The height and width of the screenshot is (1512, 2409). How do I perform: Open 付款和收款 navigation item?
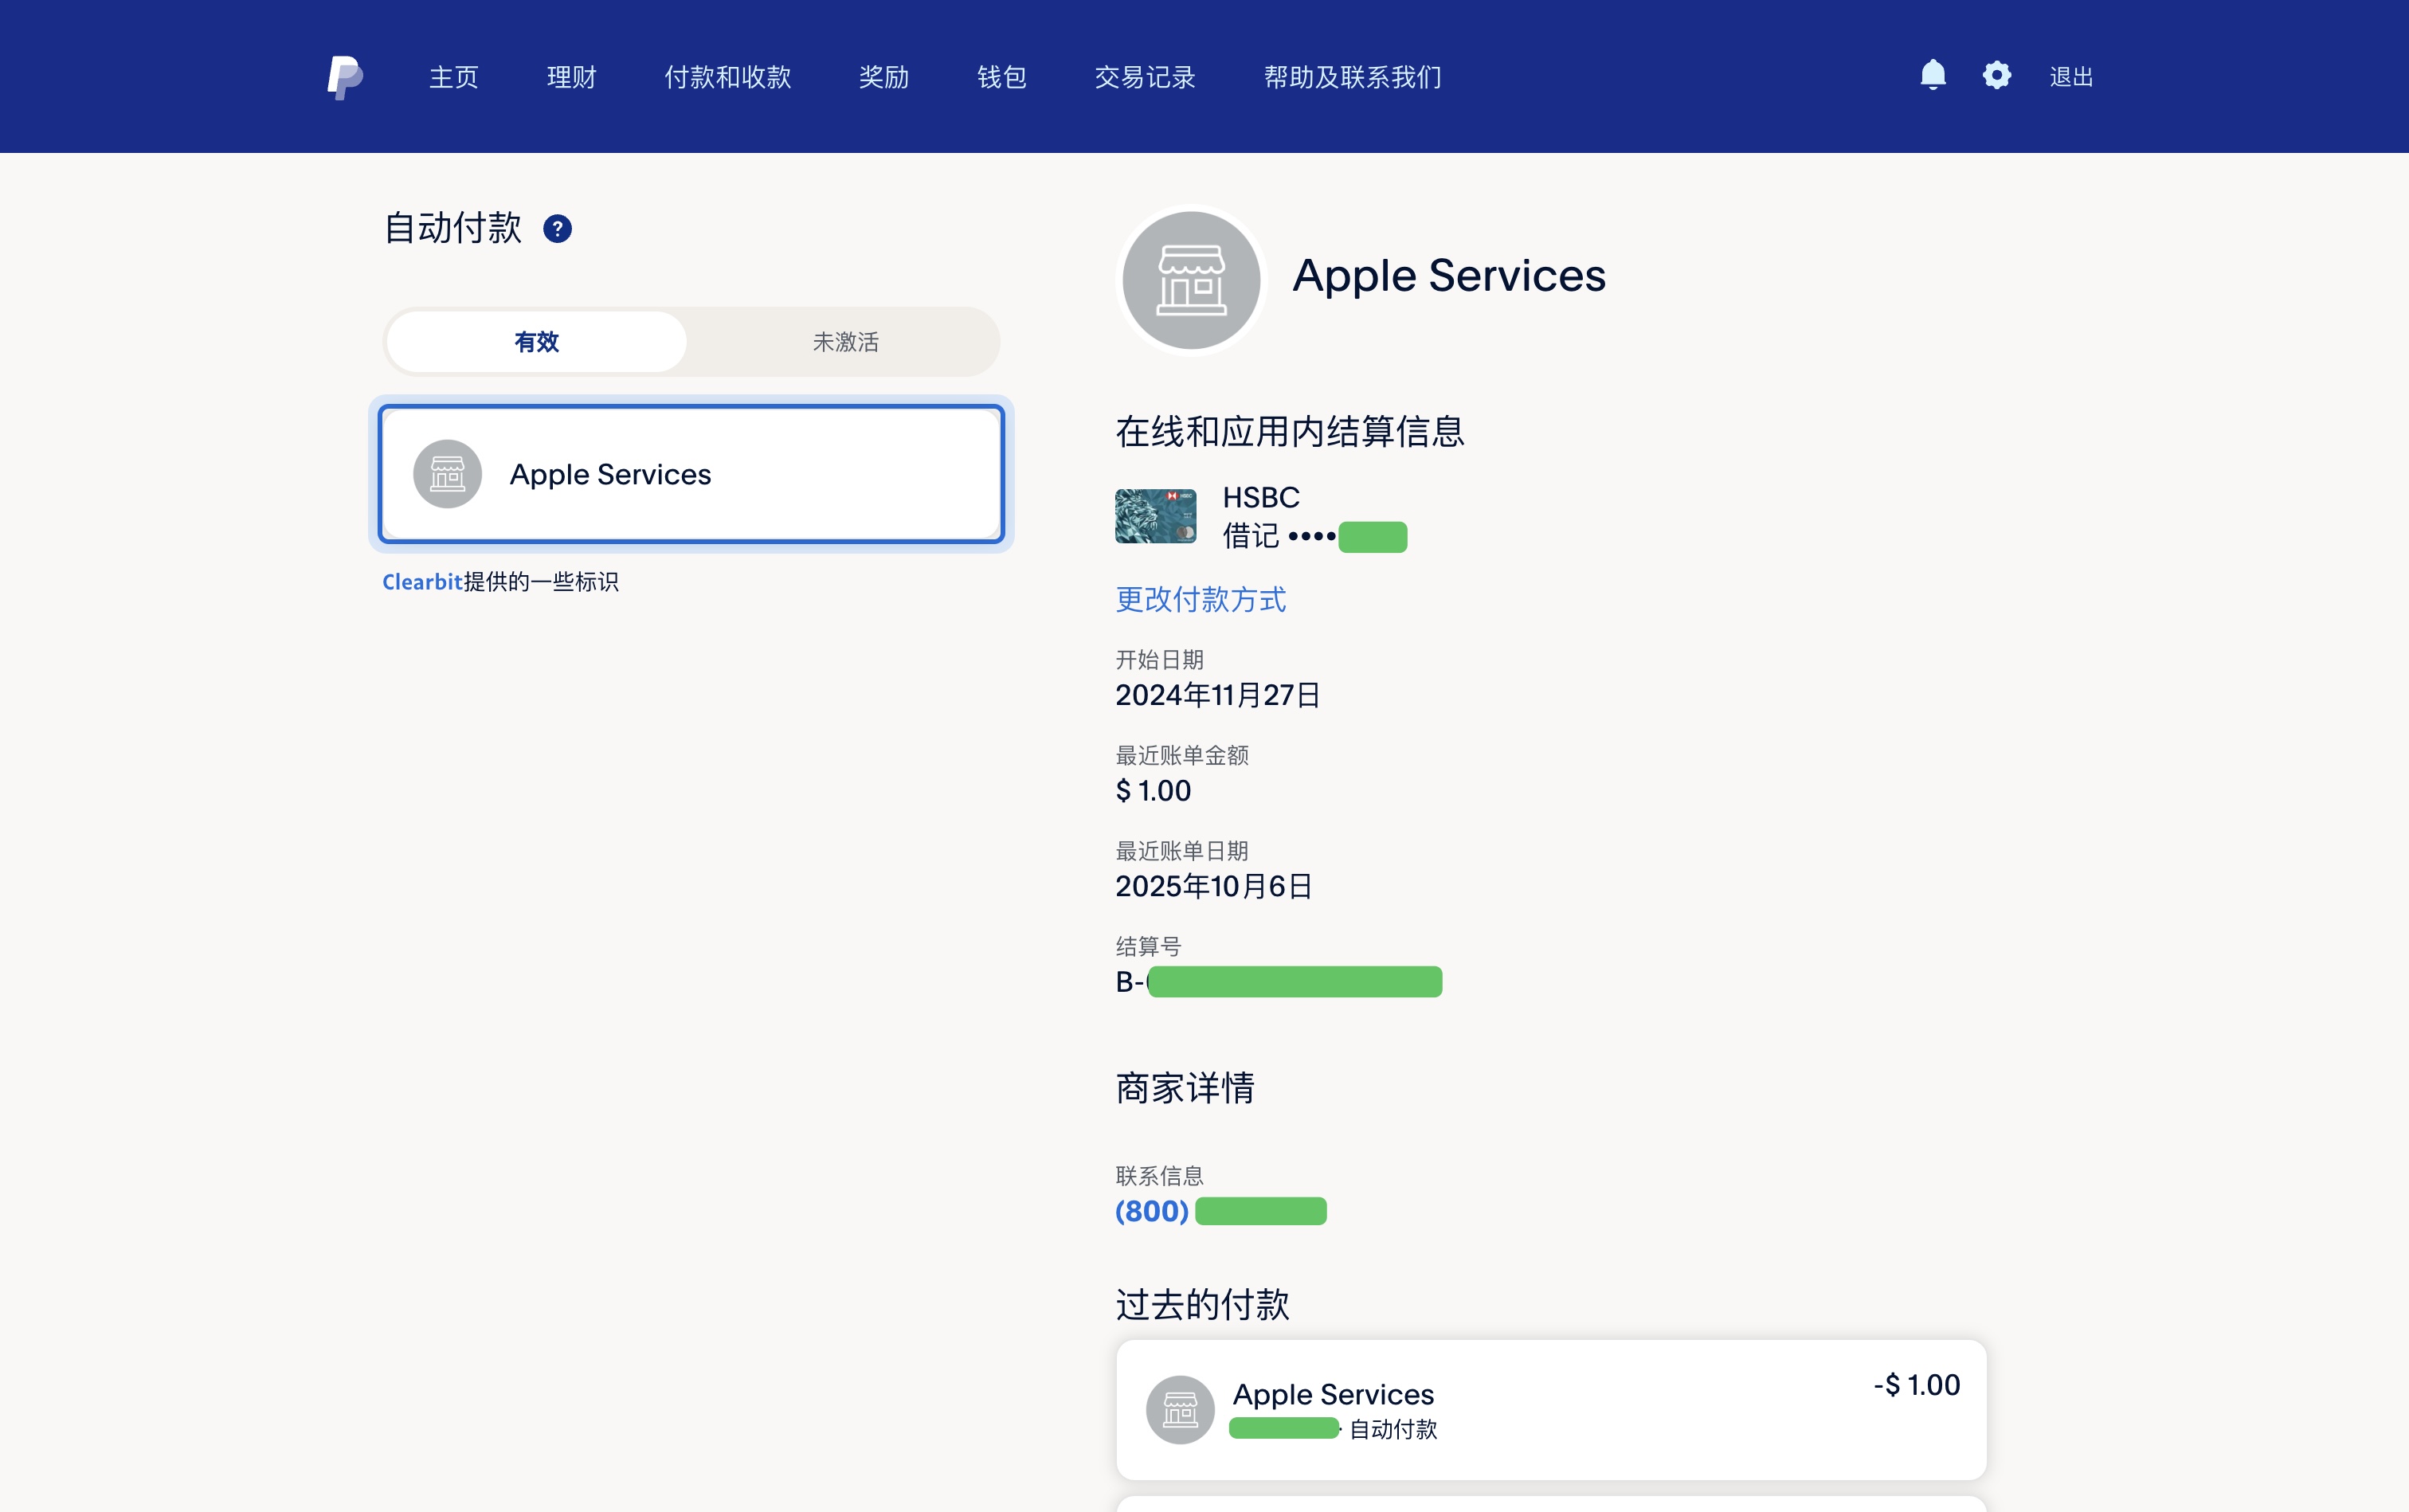[x=727, y=77]
